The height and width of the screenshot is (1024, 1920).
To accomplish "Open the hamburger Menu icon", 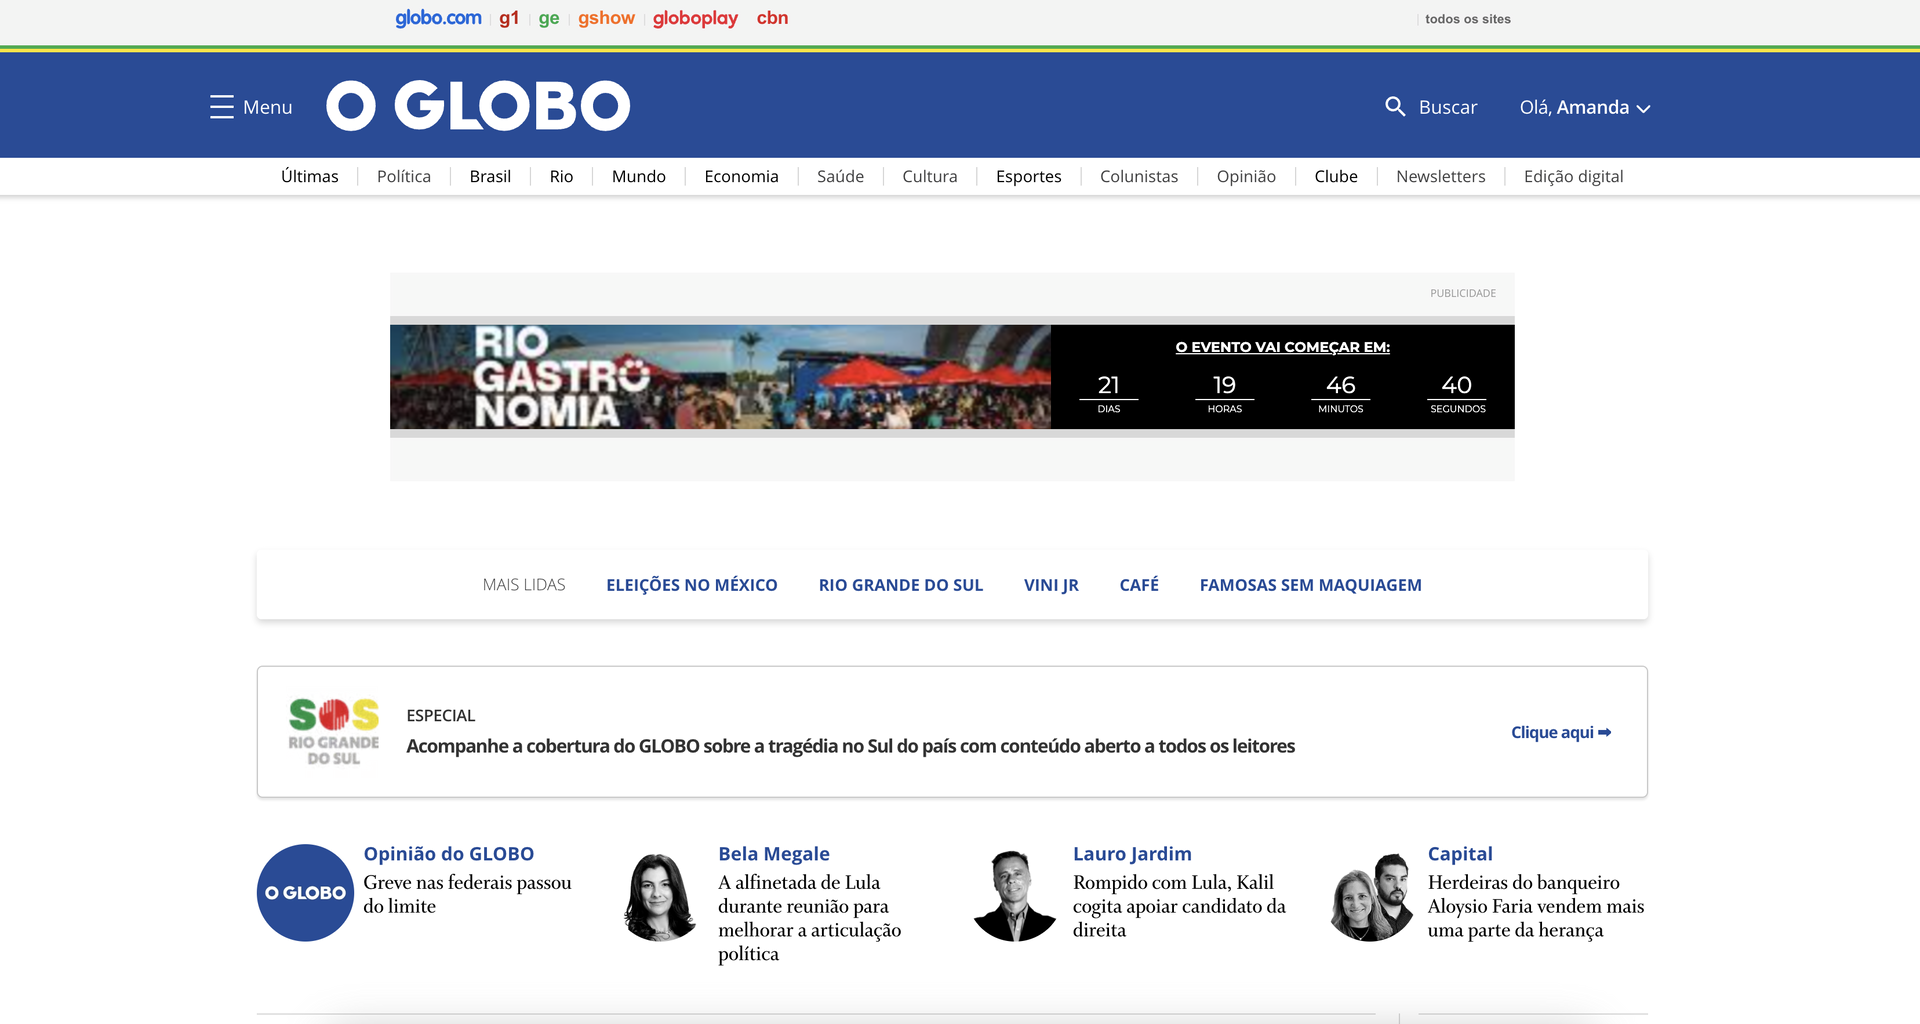I will pyautogui.click(x=221, y=107).
